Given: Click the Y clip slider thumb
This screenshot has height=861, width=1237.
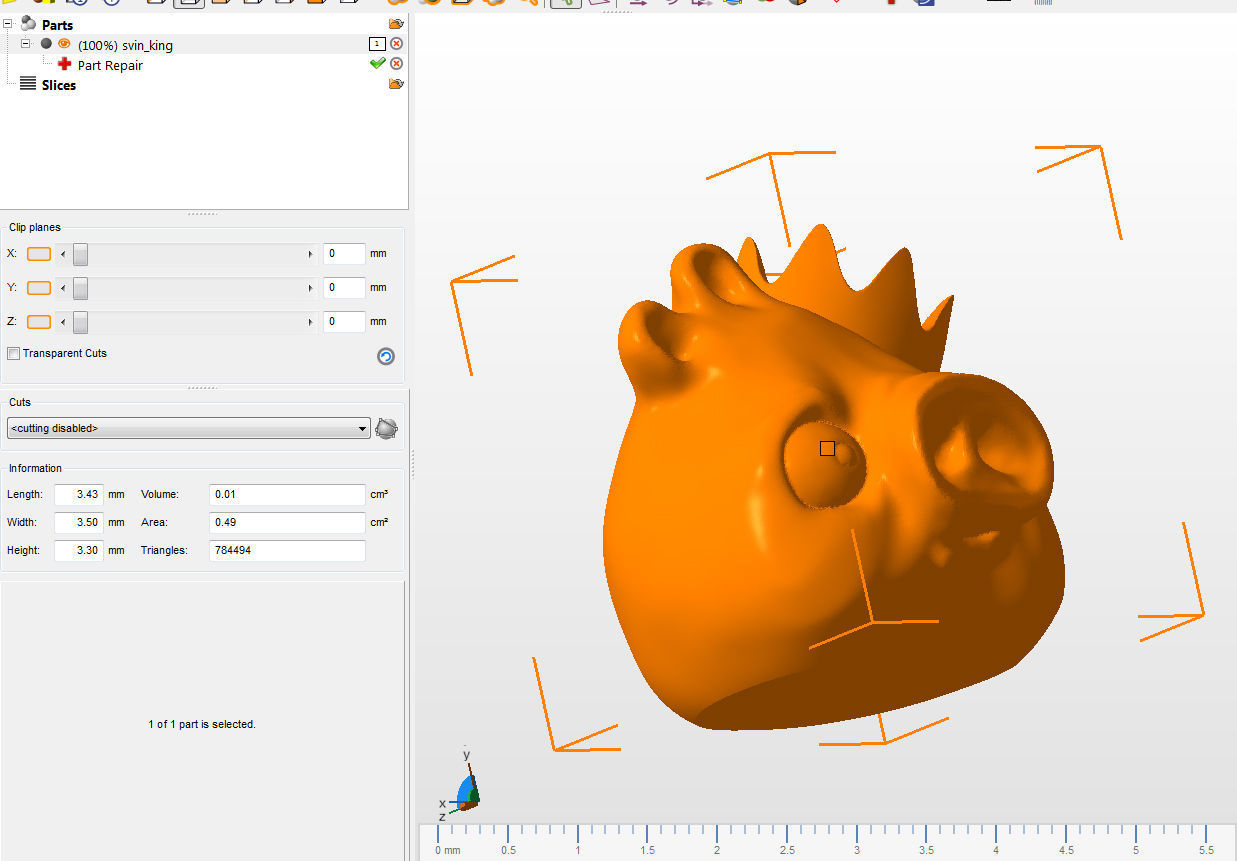Looking at the screenshot, I should point(80,288).
